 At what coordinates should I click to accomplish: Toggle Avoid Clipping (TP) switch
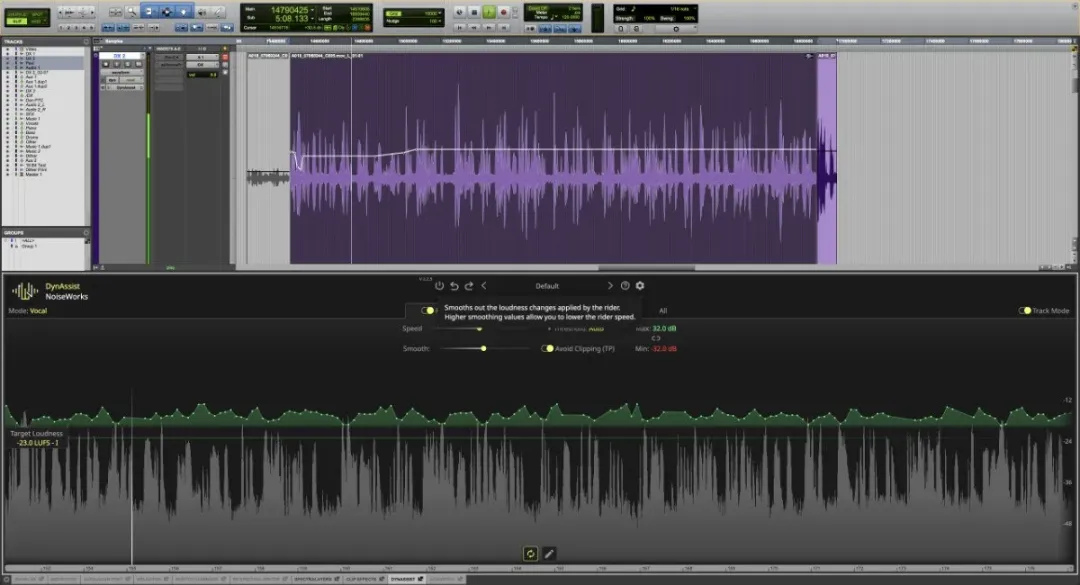(548, 349)
